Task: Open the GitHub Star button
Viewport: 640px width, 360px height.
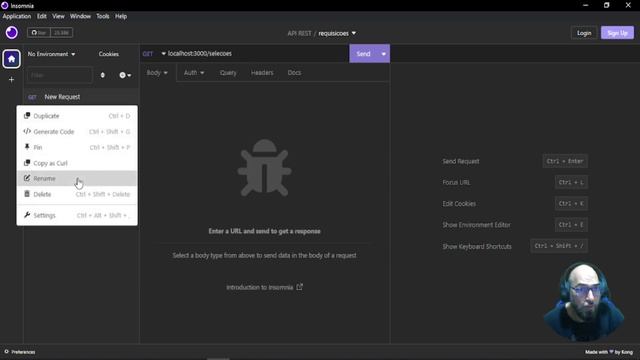Action: pos(39,33)
